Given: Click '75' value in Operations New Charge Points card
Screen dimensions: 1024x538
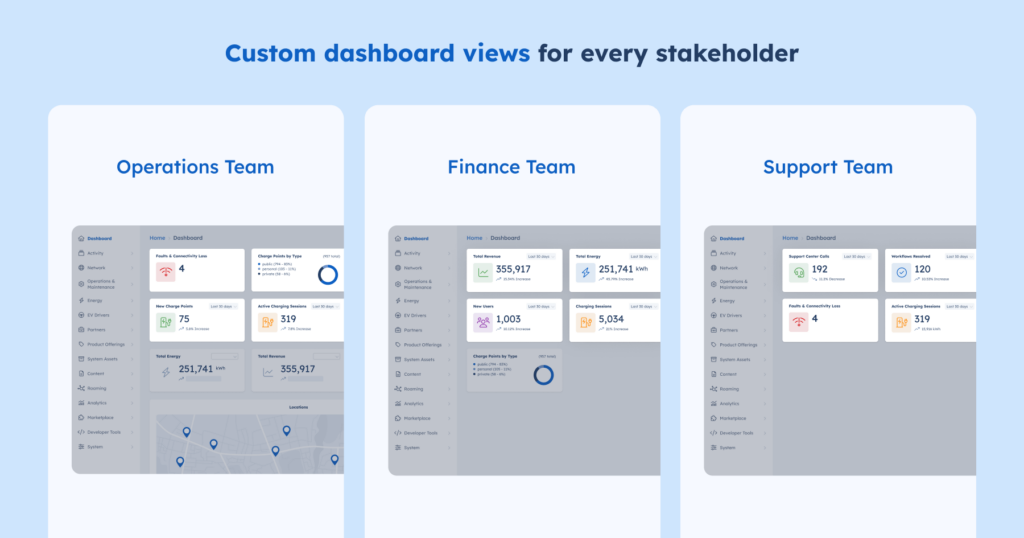Looking at the screenshot, I should pos(184,319).
